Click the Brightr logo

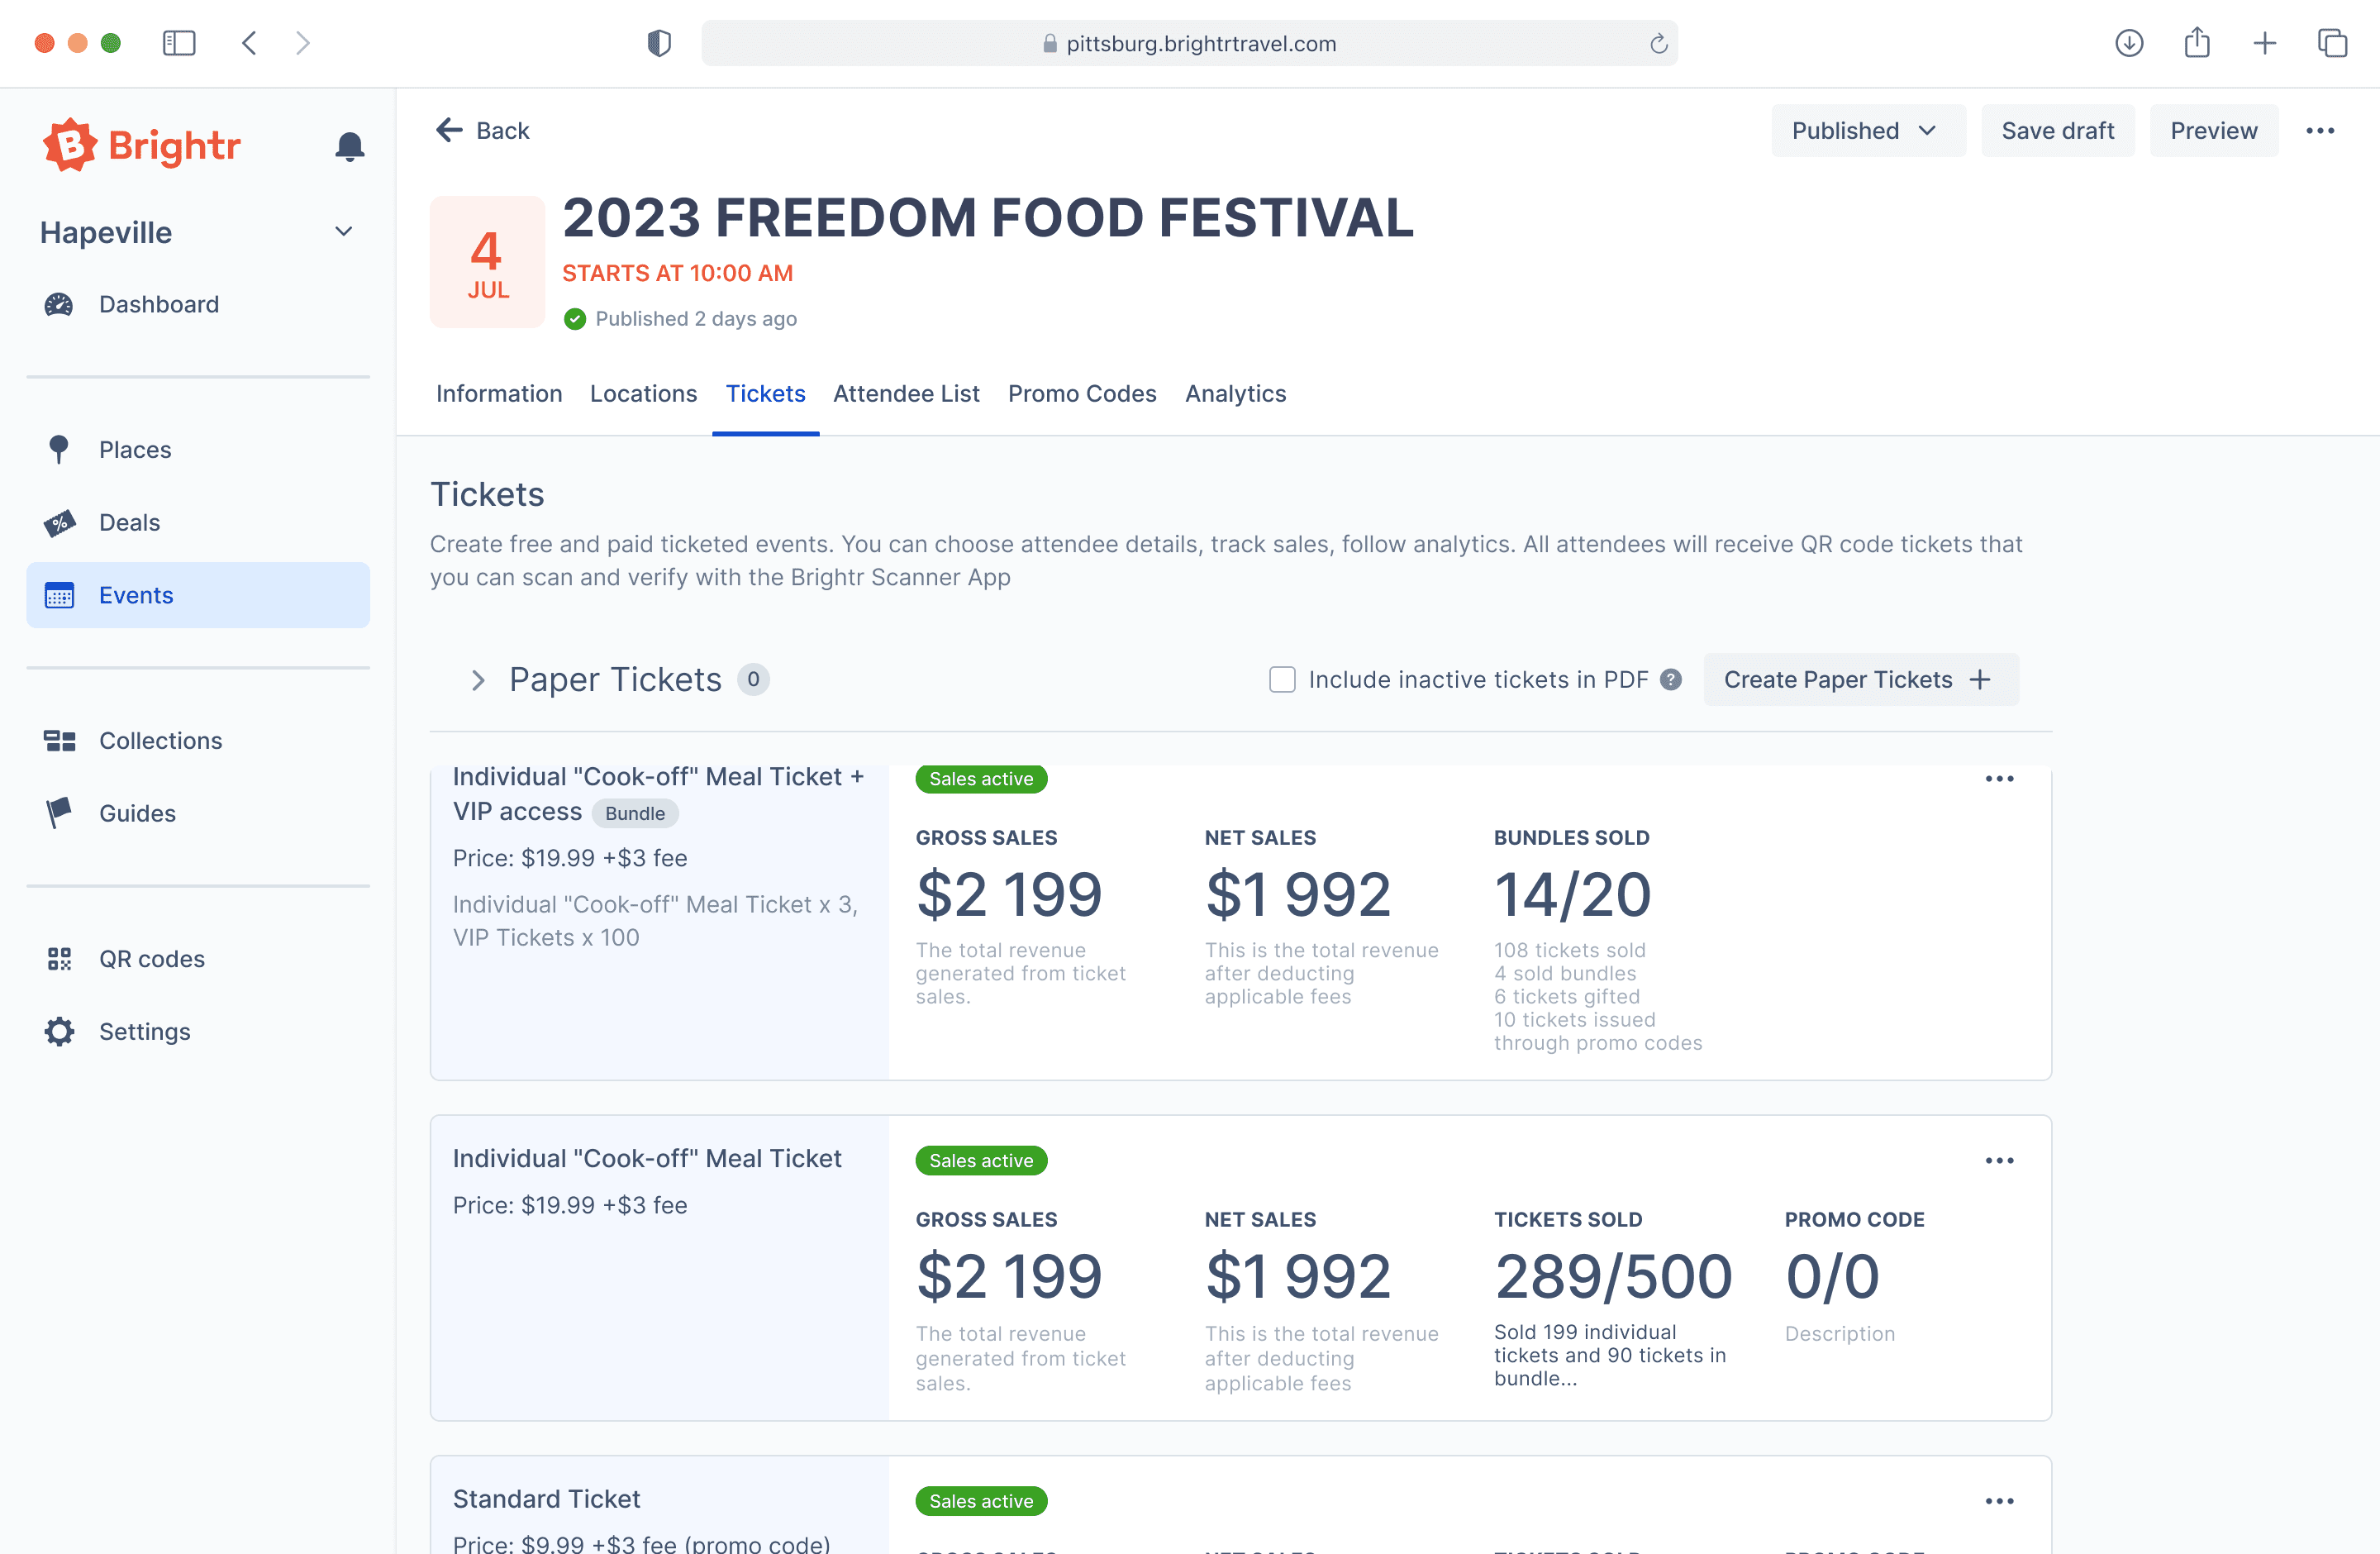click(x=141, y=146)
